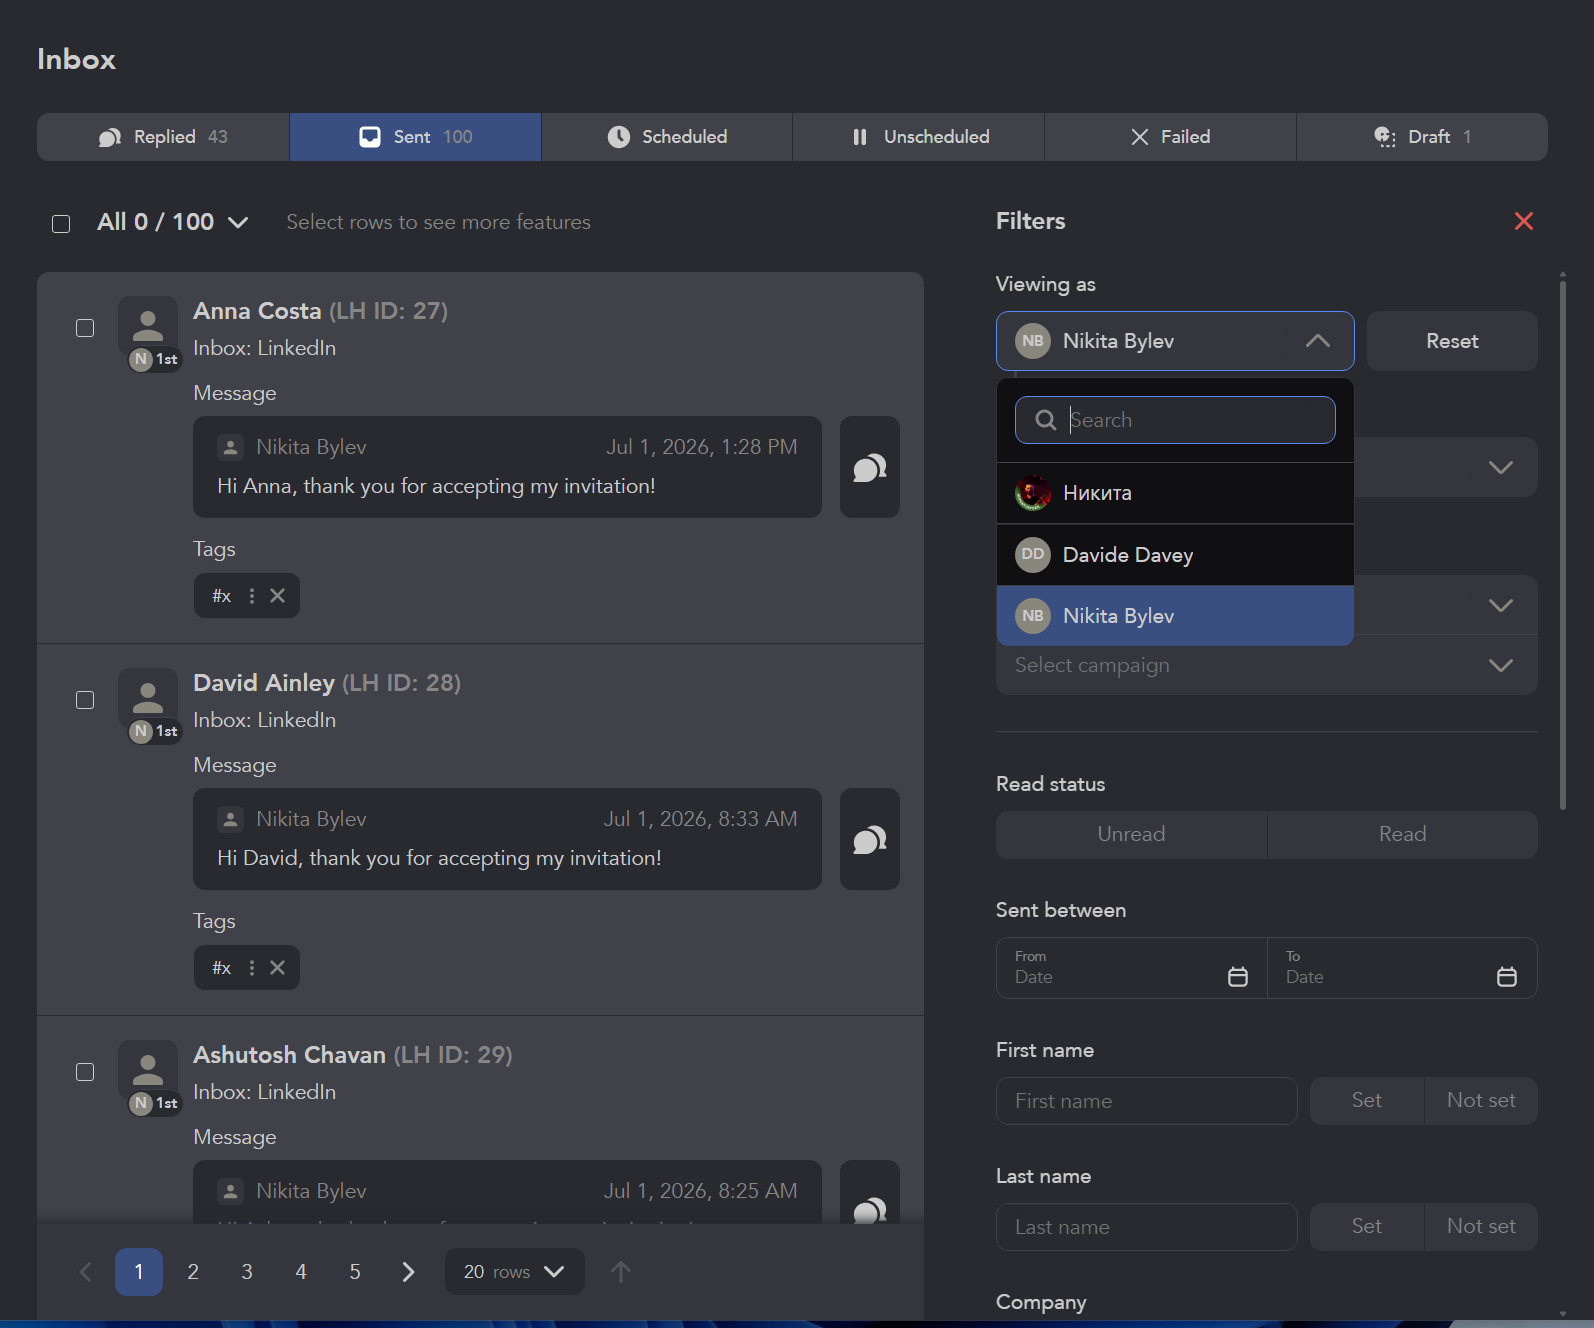Open the 20 rows per page dropdown
1594x1328 pixels.
click(514, 1272)
